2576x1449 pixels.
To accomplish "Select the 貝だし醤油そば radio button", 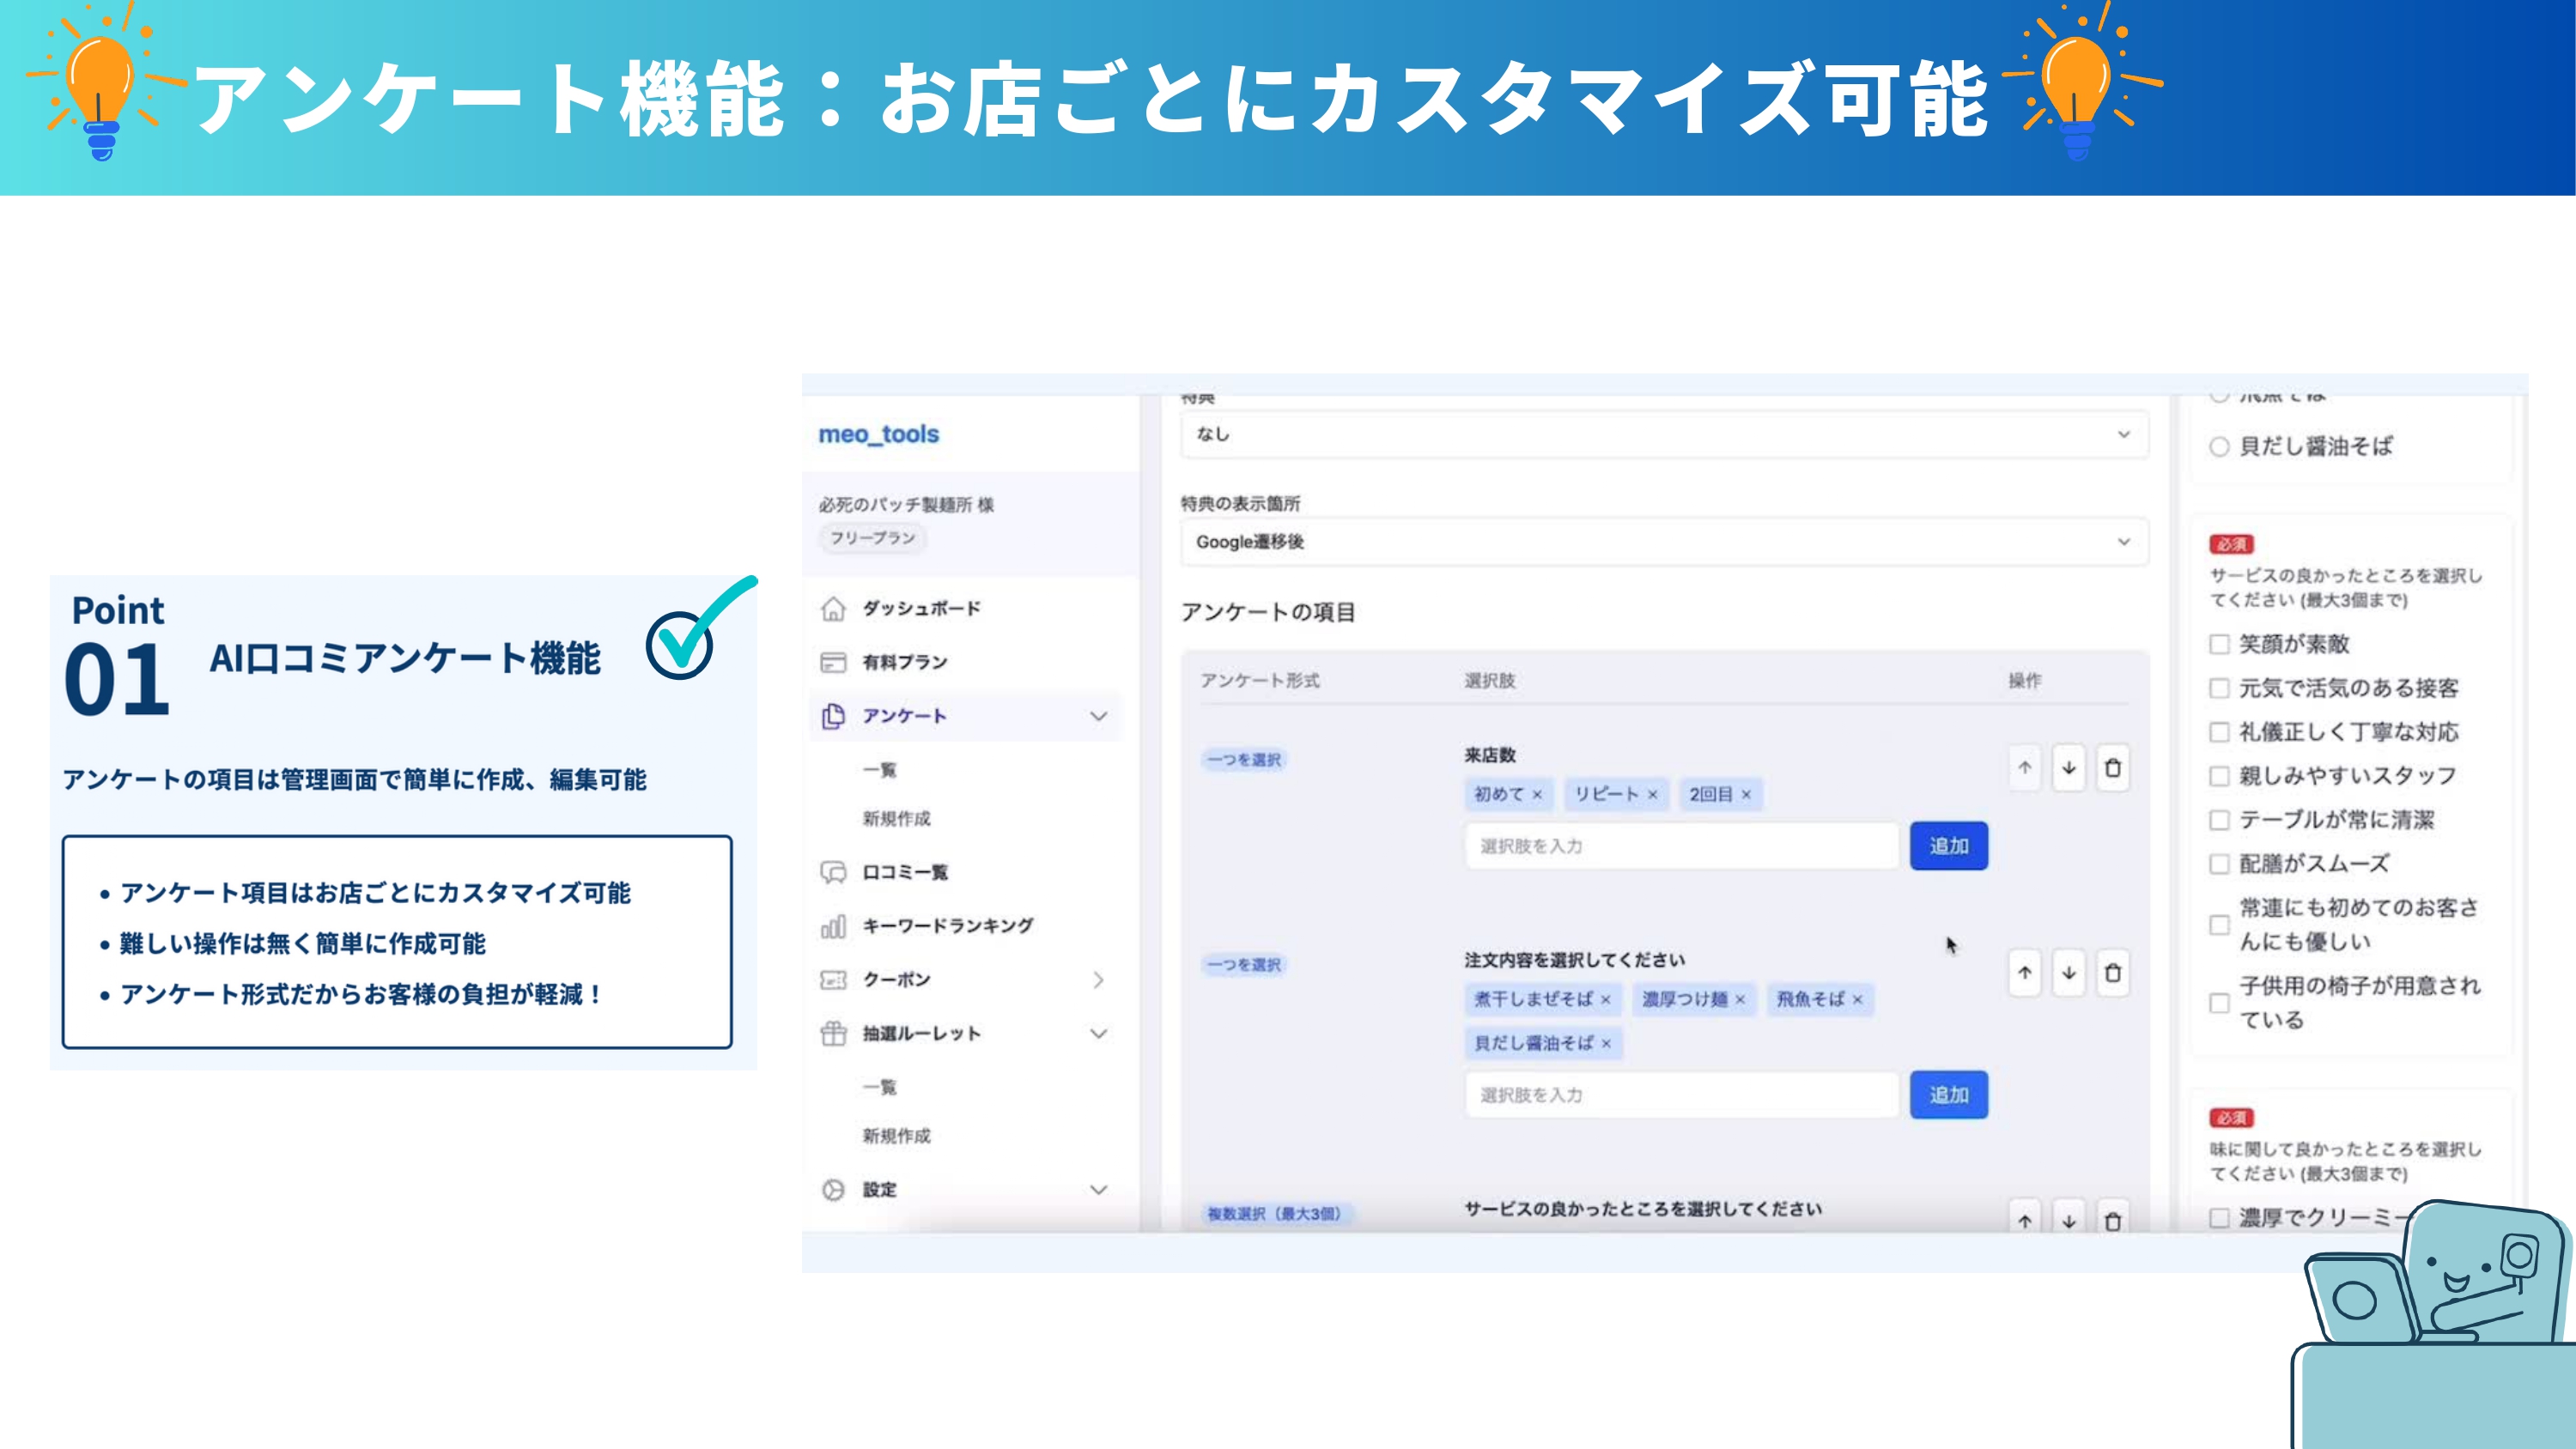I will 2220,447.
